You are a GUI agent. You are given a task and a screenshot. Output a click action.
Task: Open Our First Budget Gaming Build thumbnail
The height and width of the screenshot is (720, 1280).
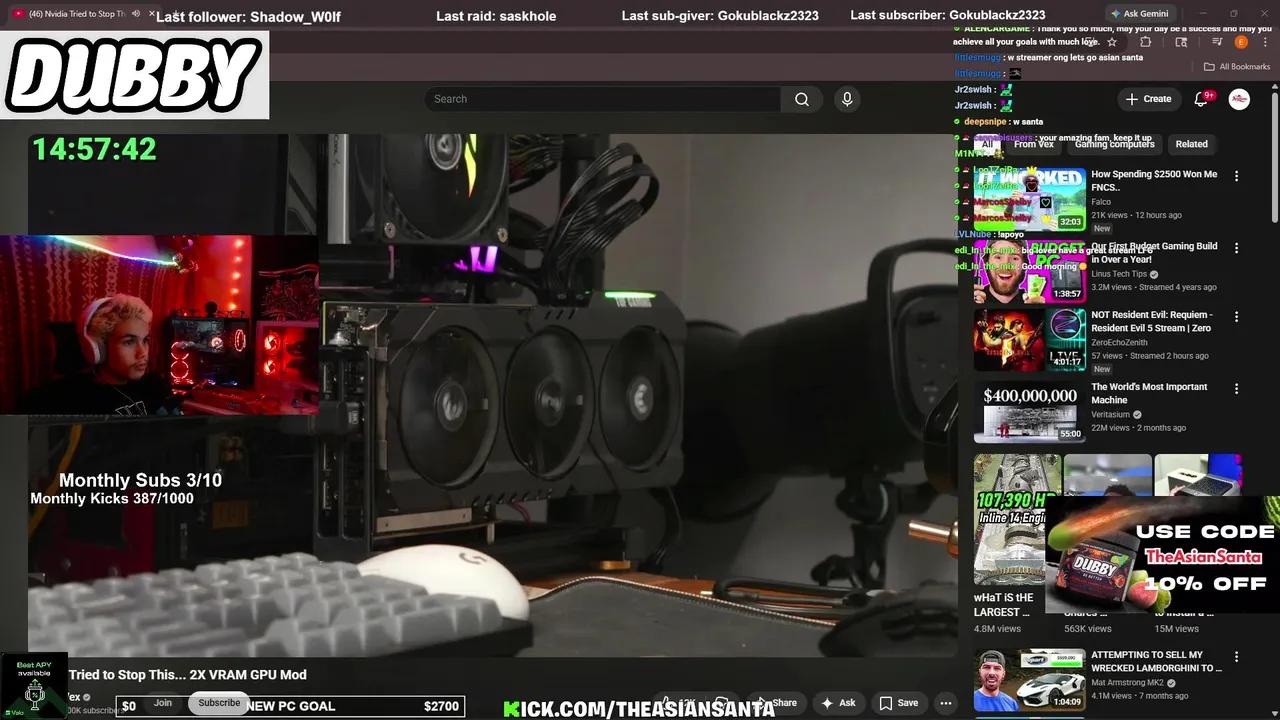tap(1030, 271)
